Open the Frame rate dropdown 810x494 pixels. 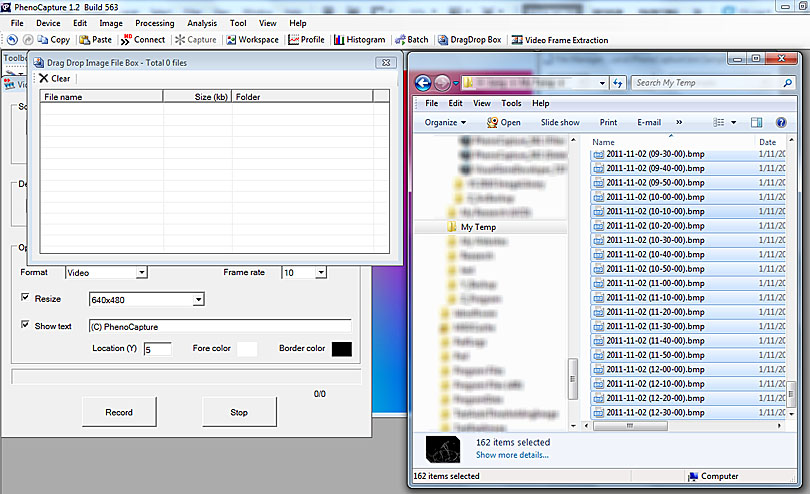pyautogui.click(x=320, y=272)
